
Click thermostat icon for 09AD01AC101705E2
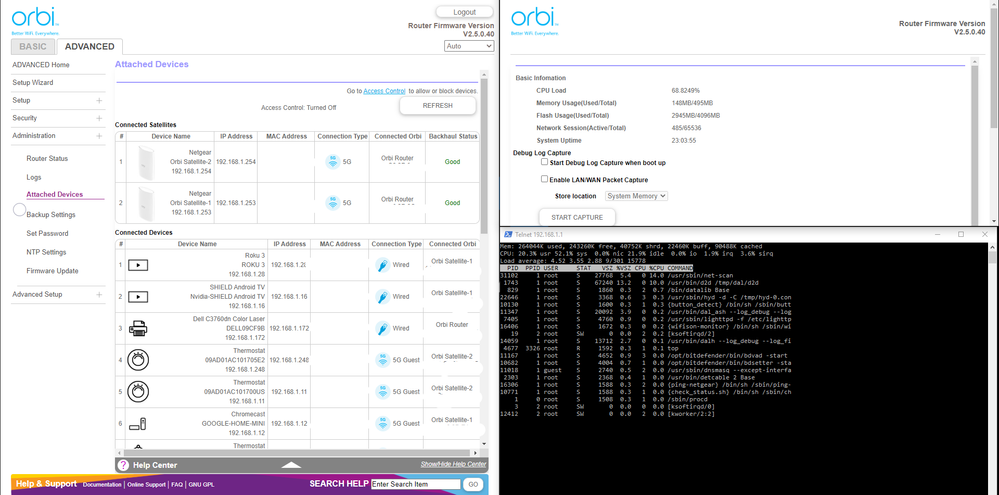point(138,361)
